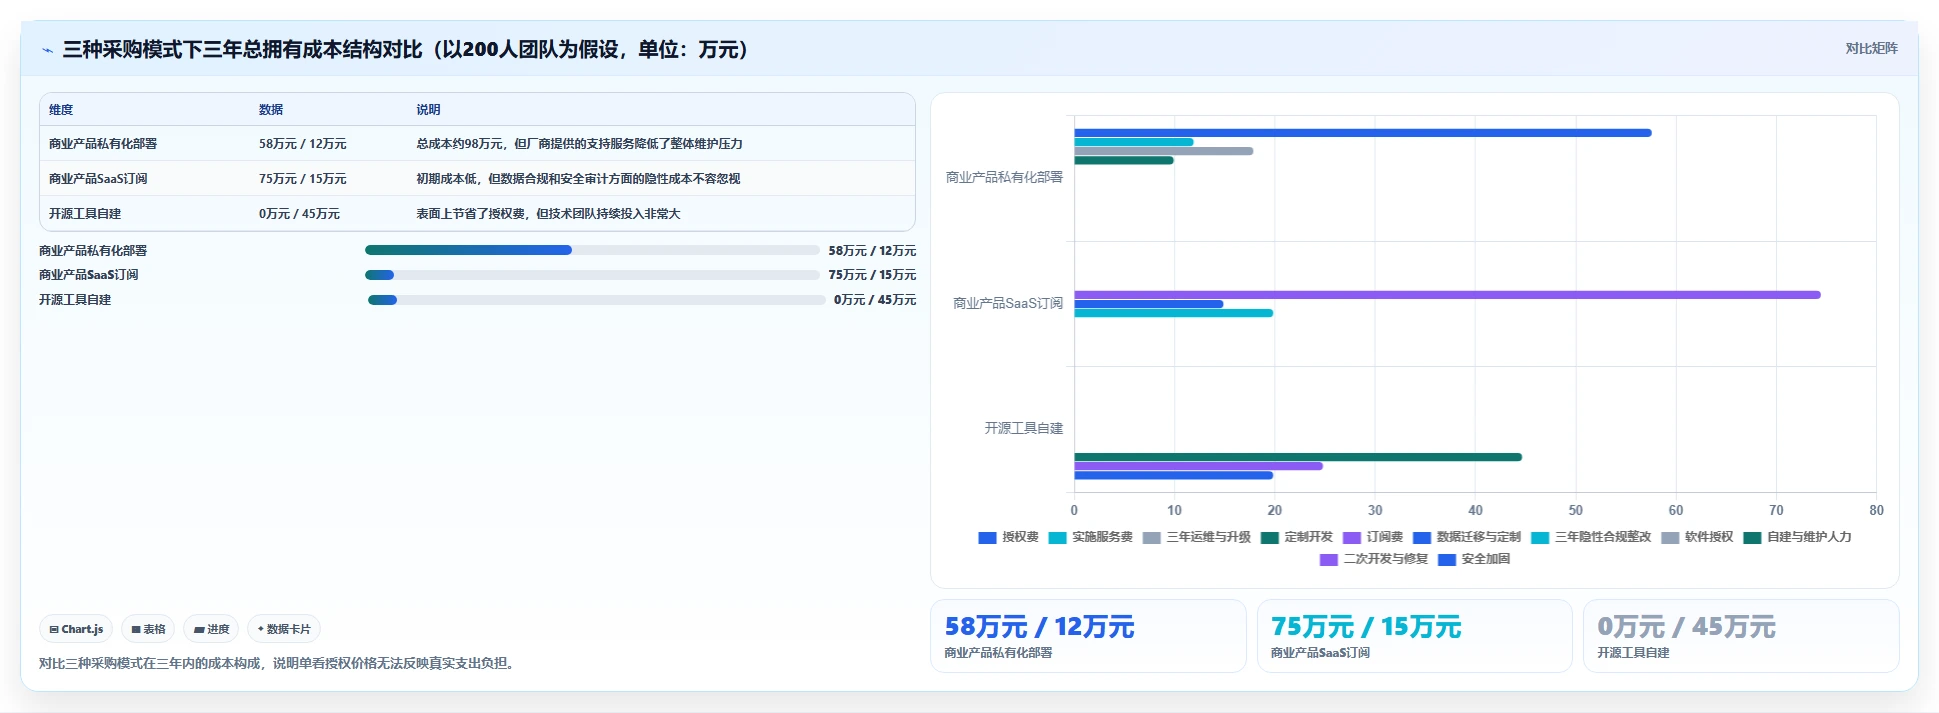Toggle the 订阅费 legend dataset
Image resolution: width=1939 pixels, height=713 pixels.
[x=1372, y=537]
